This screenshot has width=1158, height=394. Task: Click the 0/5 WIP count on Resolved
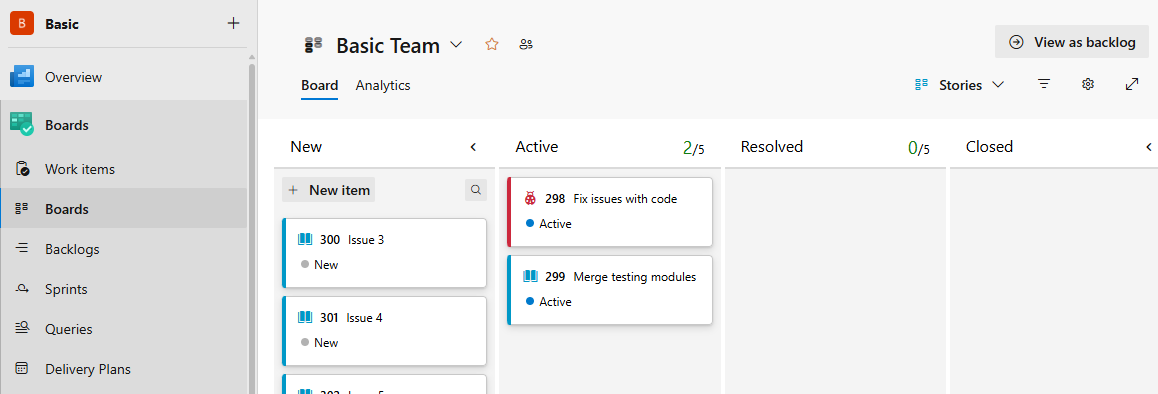(919, 148)
